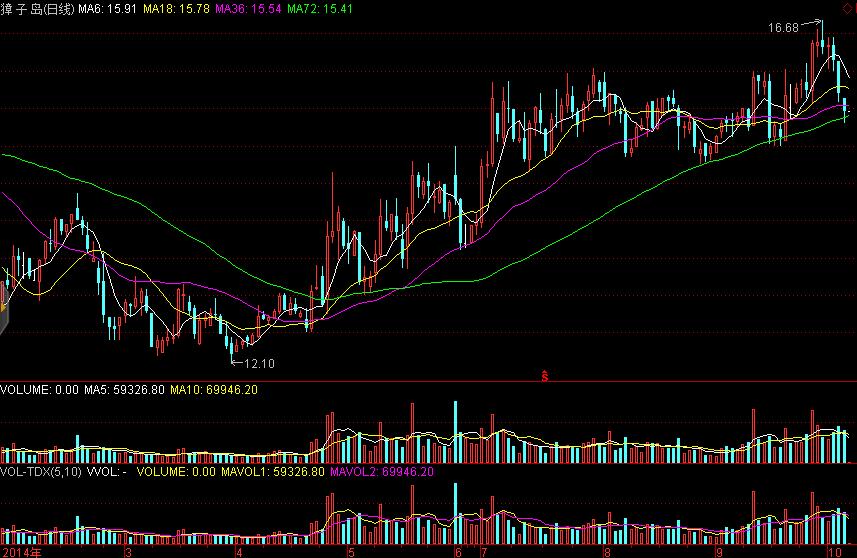This screenshot has width=857, height=558.
Task: Click the yellow MA10: 69946.20 volume label
Action: click(214, 390)
